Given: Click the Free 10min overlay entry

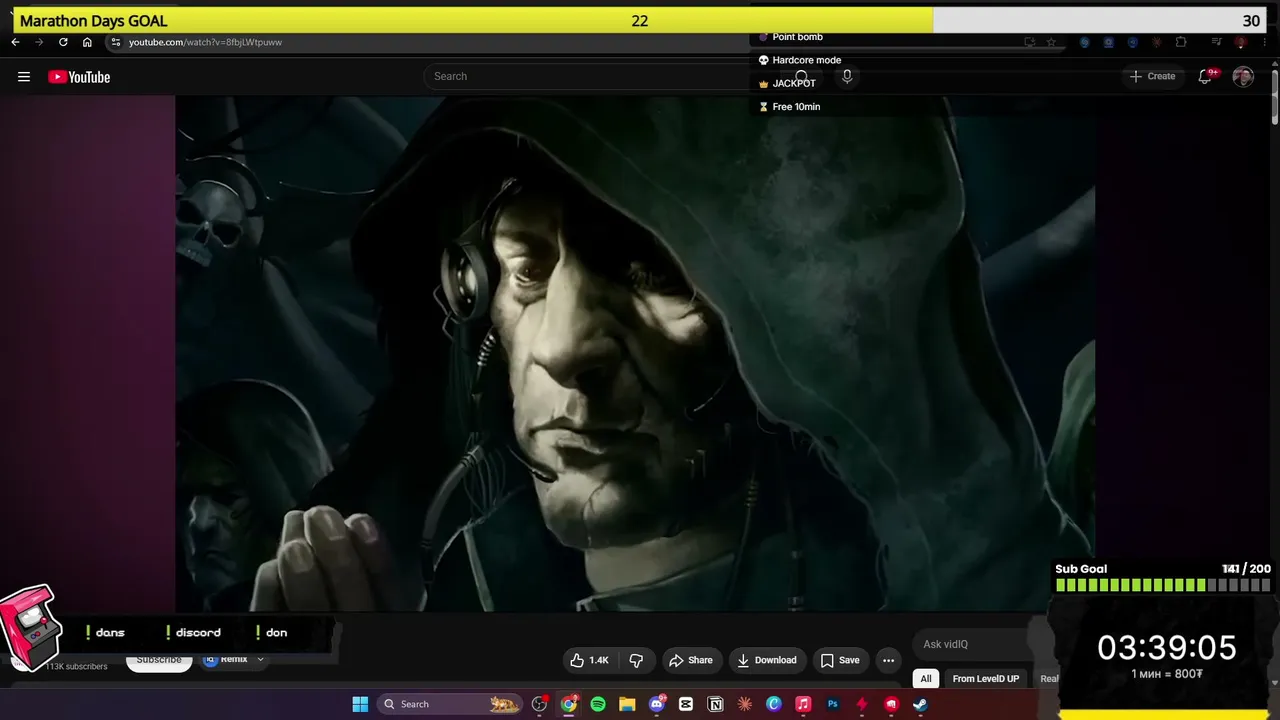Looking at the screenshot, I should click(x=789, y=106).
